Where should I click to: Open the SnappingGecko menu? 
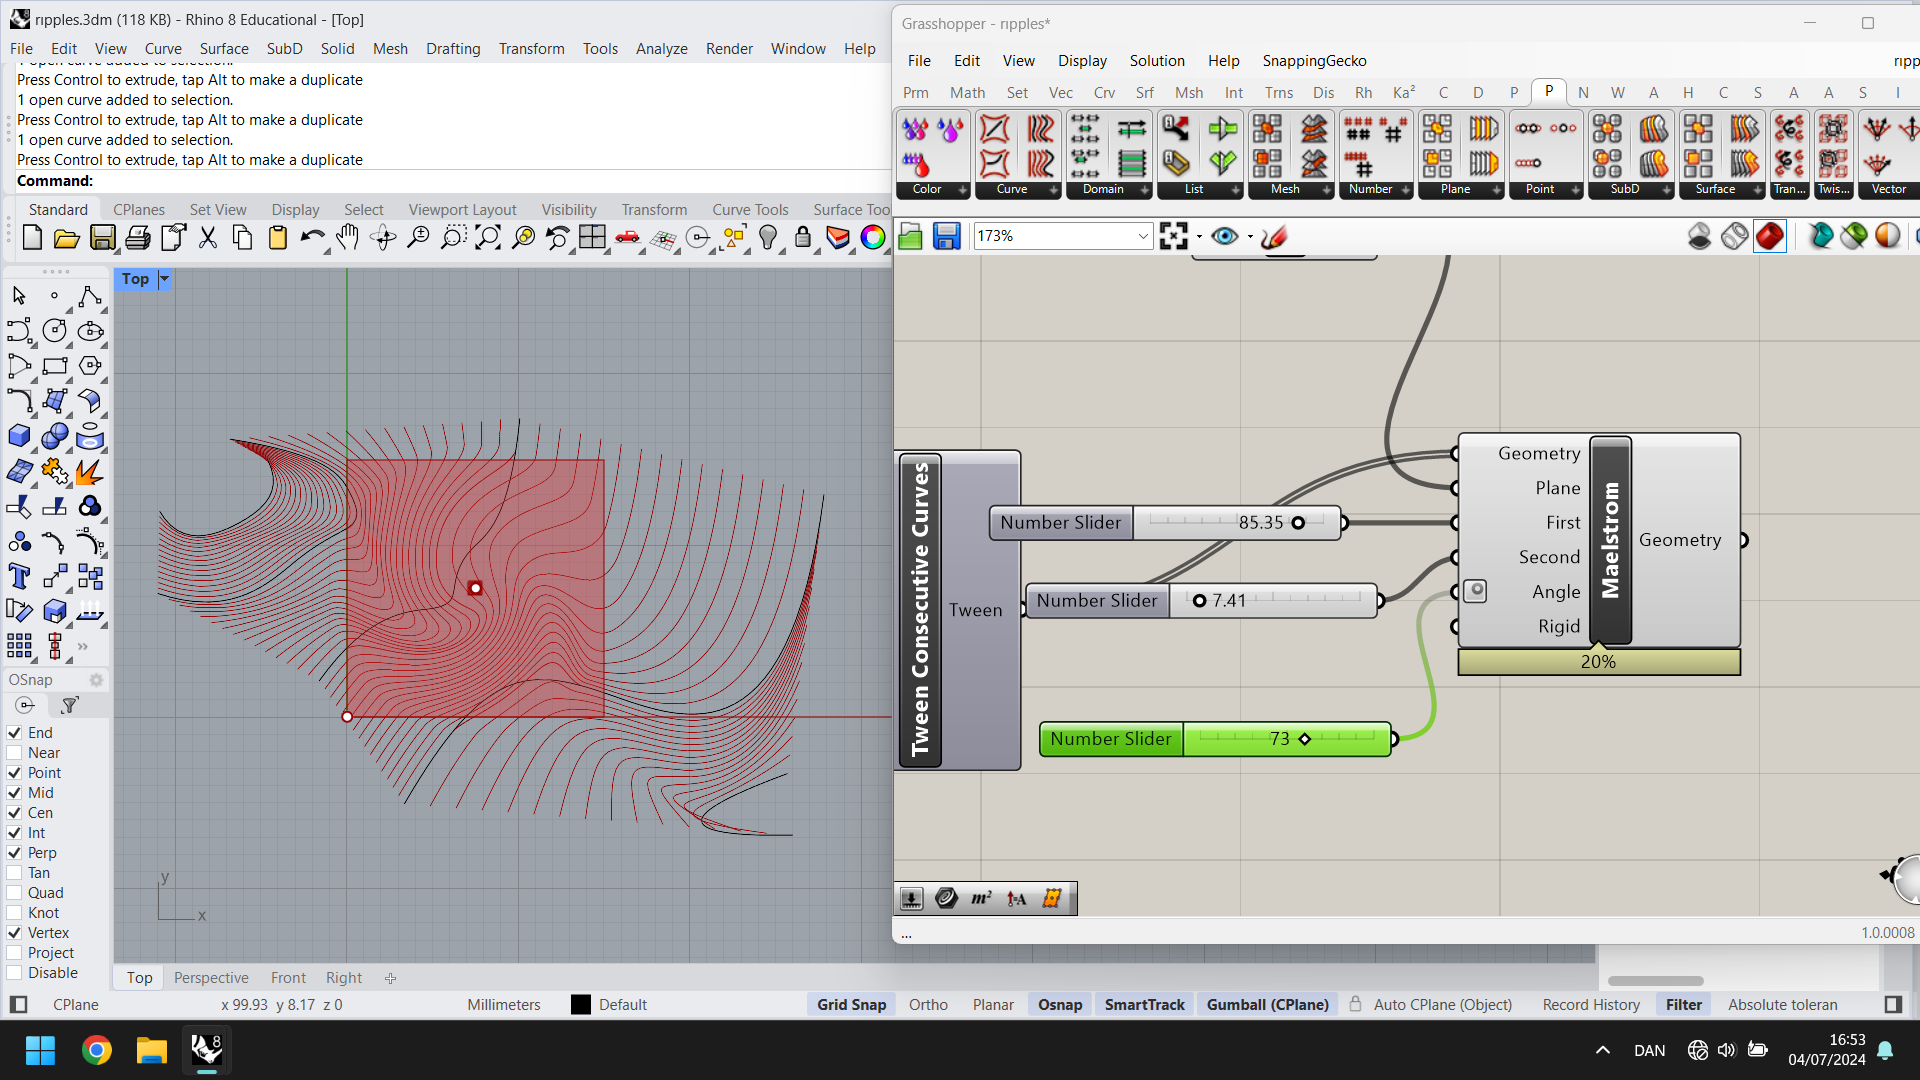(1314, 61)
